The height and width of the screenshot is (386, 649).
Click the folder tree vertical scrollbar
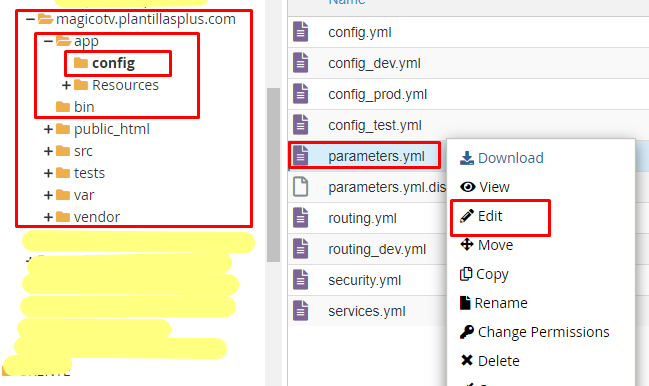pos(273,175)
